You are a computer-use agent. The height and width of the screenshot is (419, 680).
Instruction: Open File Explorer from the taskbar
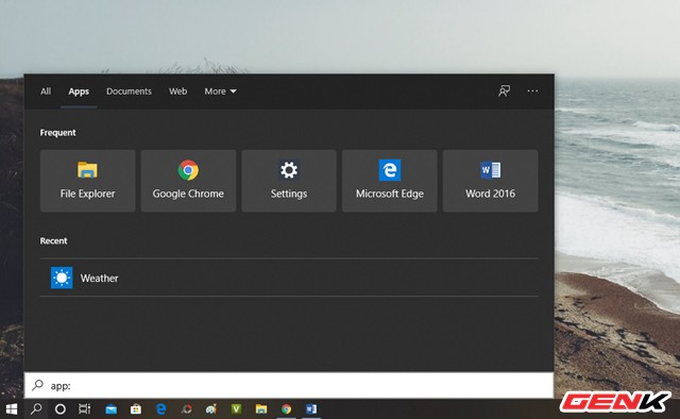[261, 409]
